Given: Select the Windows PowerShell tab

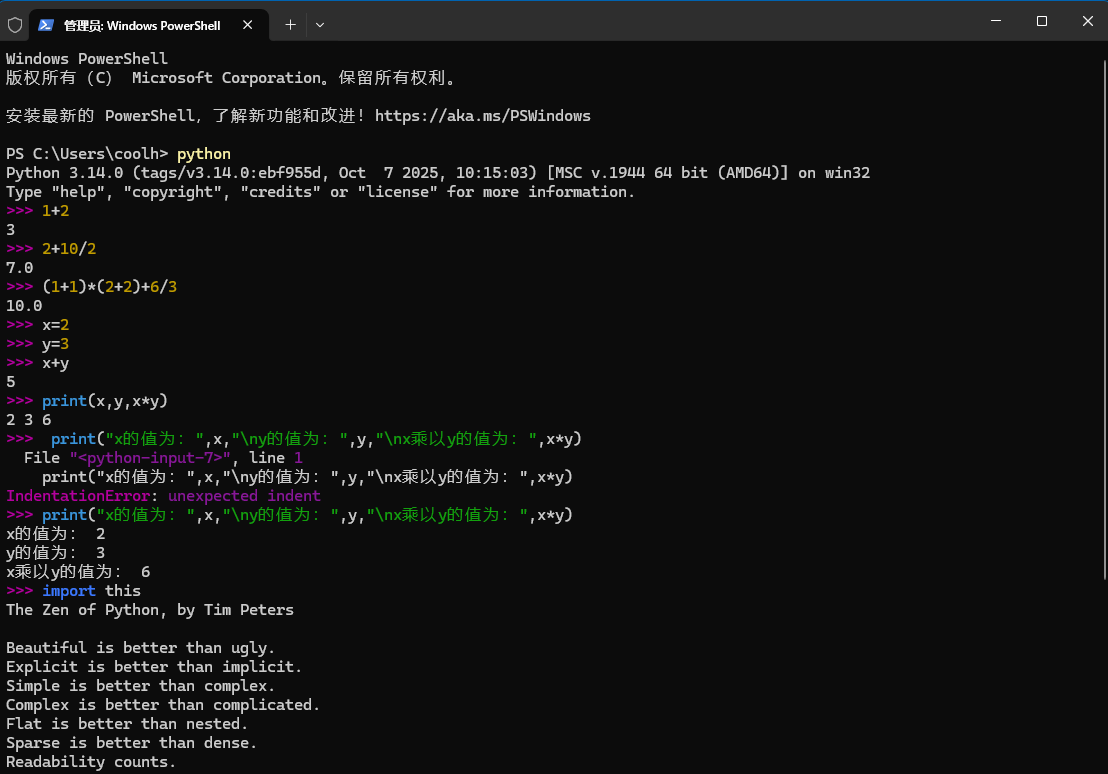Looking at the screenshot, I should [149, 25].
